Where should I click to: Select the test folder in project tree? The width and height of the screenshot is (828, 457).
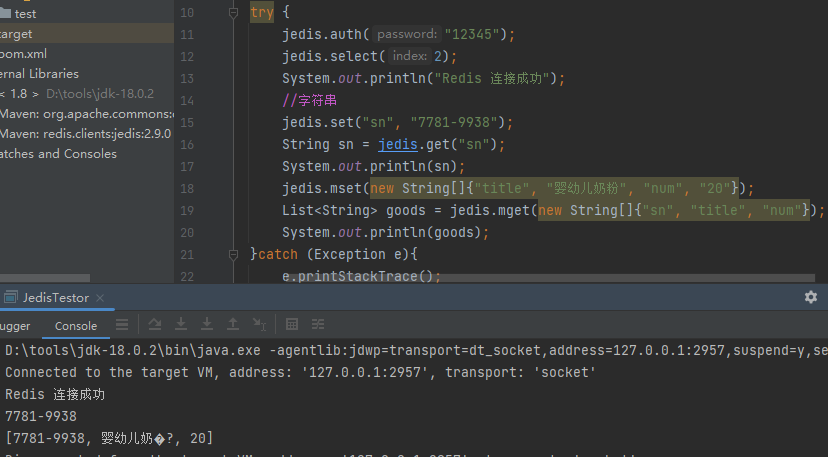tap(26, 14)
